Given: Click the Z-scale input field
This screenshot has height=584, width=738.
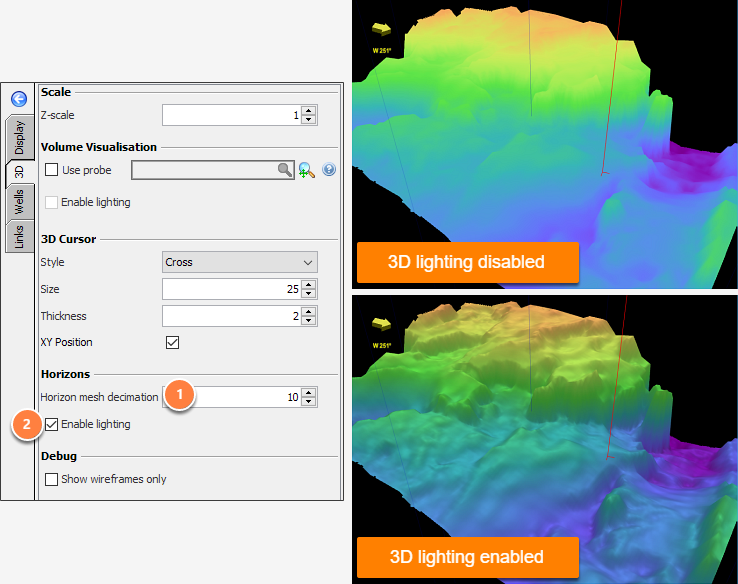Looking at the screenshot, I should pyautogui.click(x=233, y=115).
